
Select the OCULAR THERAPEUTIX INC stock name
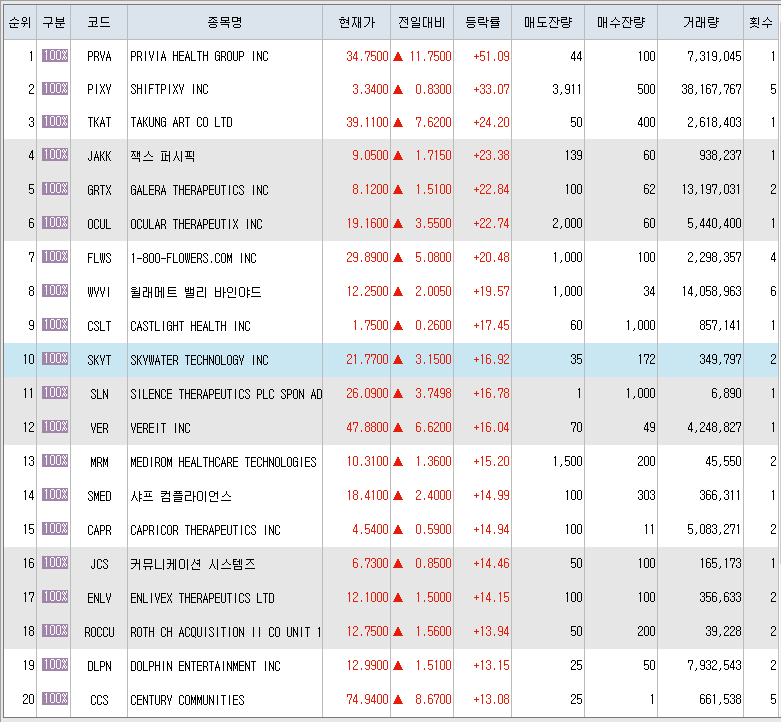[196, 224]
